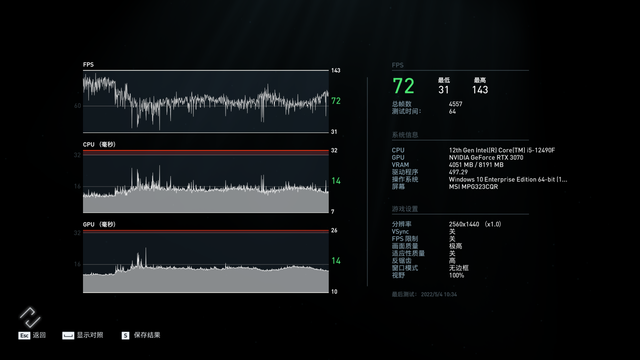The image size is (640, 360).
Task: Choose 保存结果 to save results
Action: 147,335
